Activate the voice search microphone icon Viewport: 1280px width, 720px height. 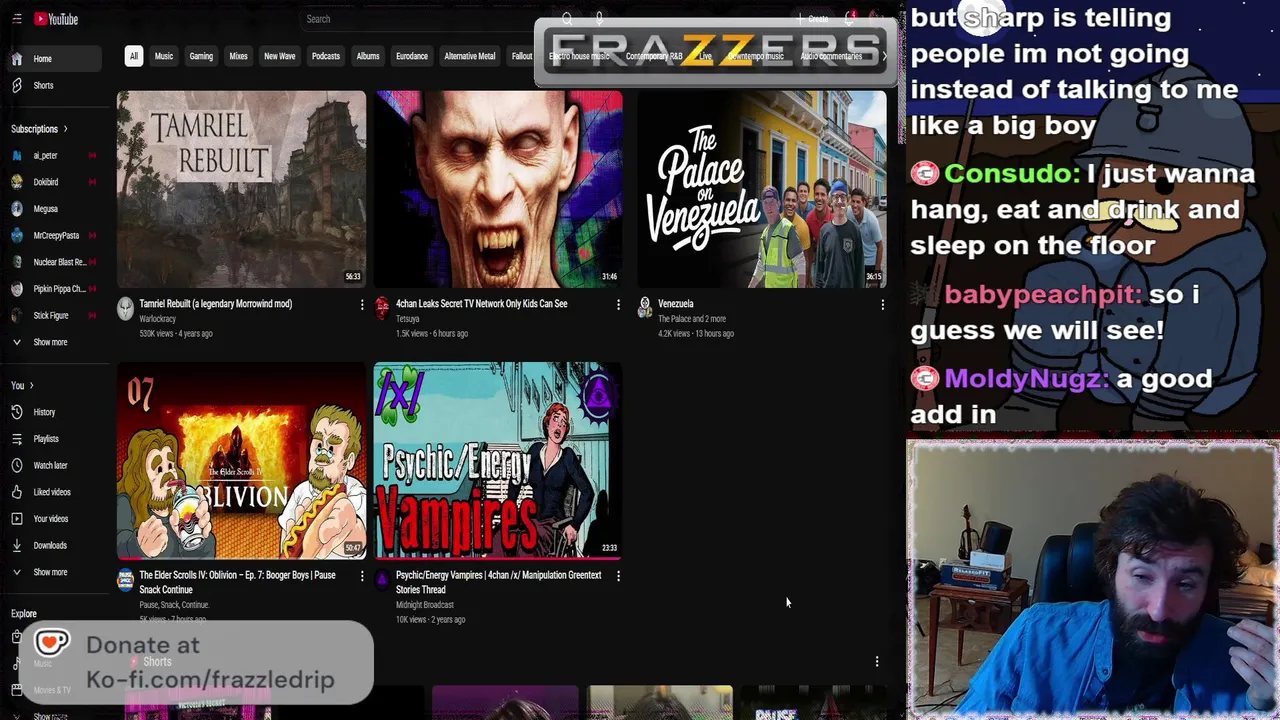[x=599, y=19]
